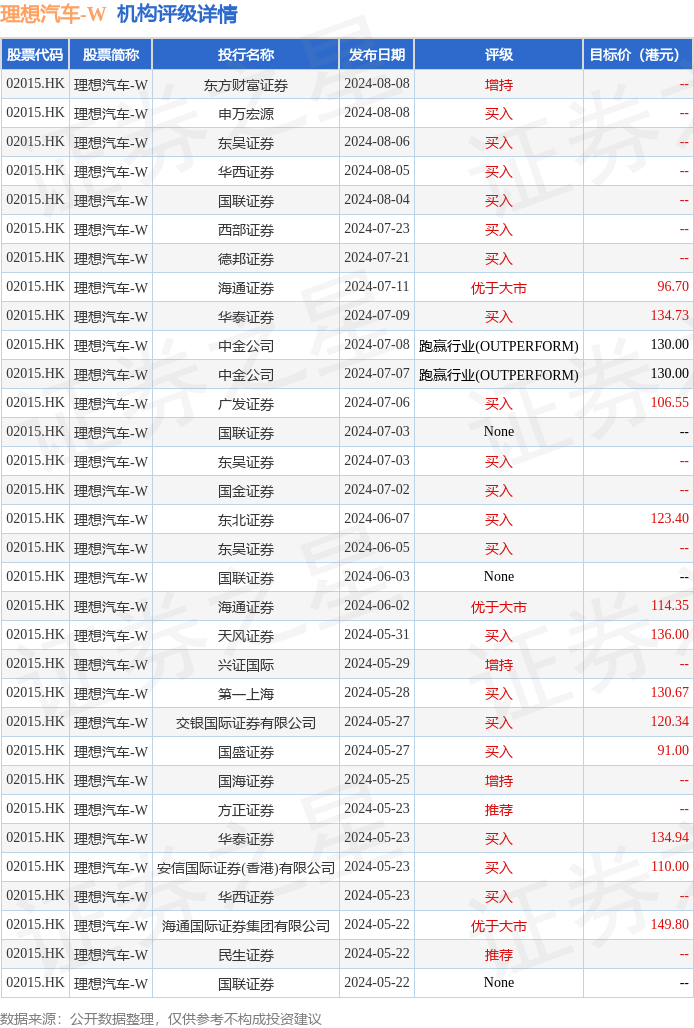This screenshot has height=1028, width=694.
Task: Select target price 130.67
Action: [670, 692]
